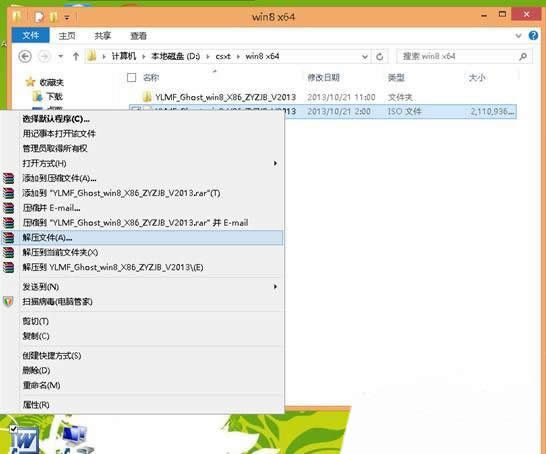Screen dimensions: 546x454
Task: Open quick access toolbar customize dropdown
Action: [67, 17]
